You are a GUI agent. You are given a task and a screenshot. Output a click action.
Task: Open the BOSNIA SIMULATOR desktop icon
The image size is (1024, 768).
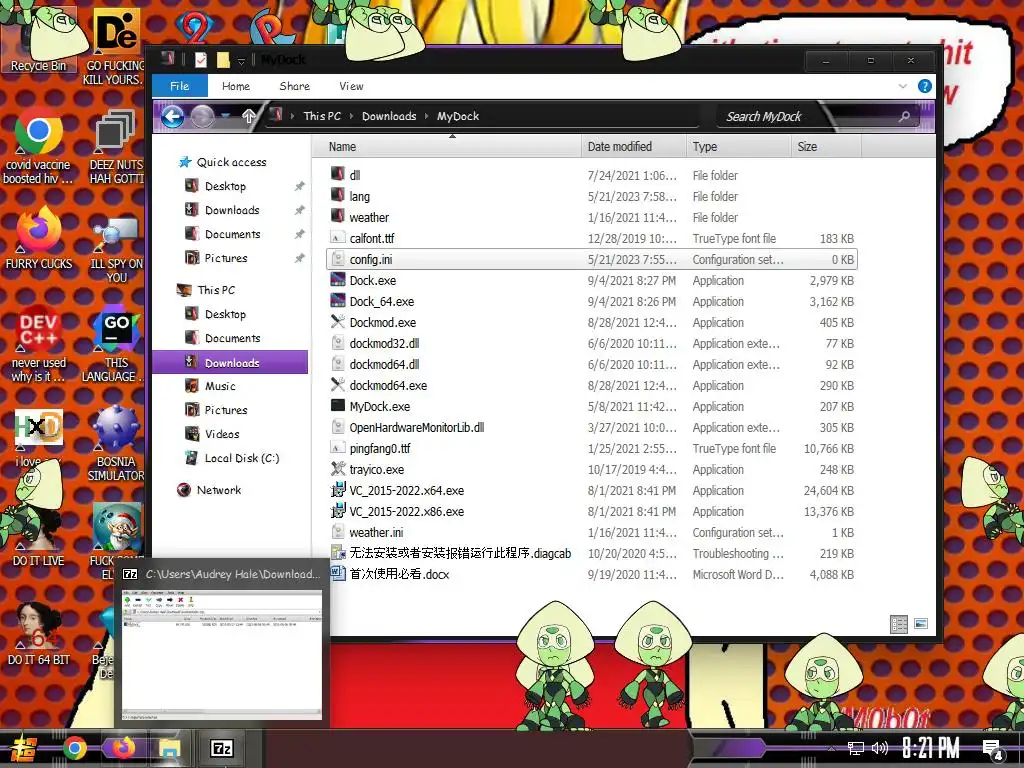coord(116,444)
